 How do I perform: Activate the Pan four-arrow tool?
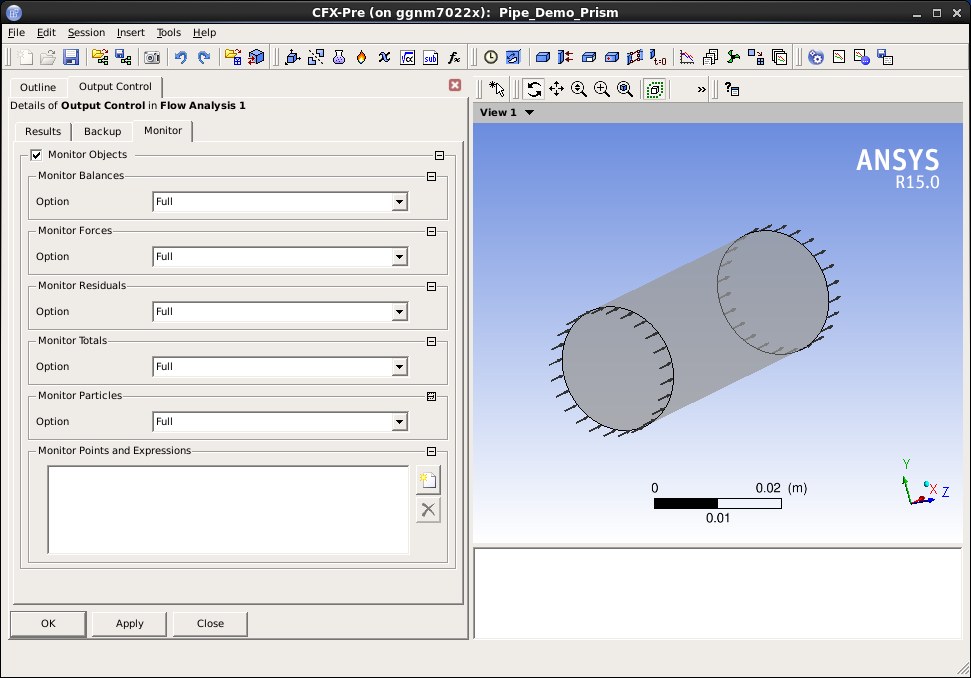pyautogui.click(x=556, y=89)
